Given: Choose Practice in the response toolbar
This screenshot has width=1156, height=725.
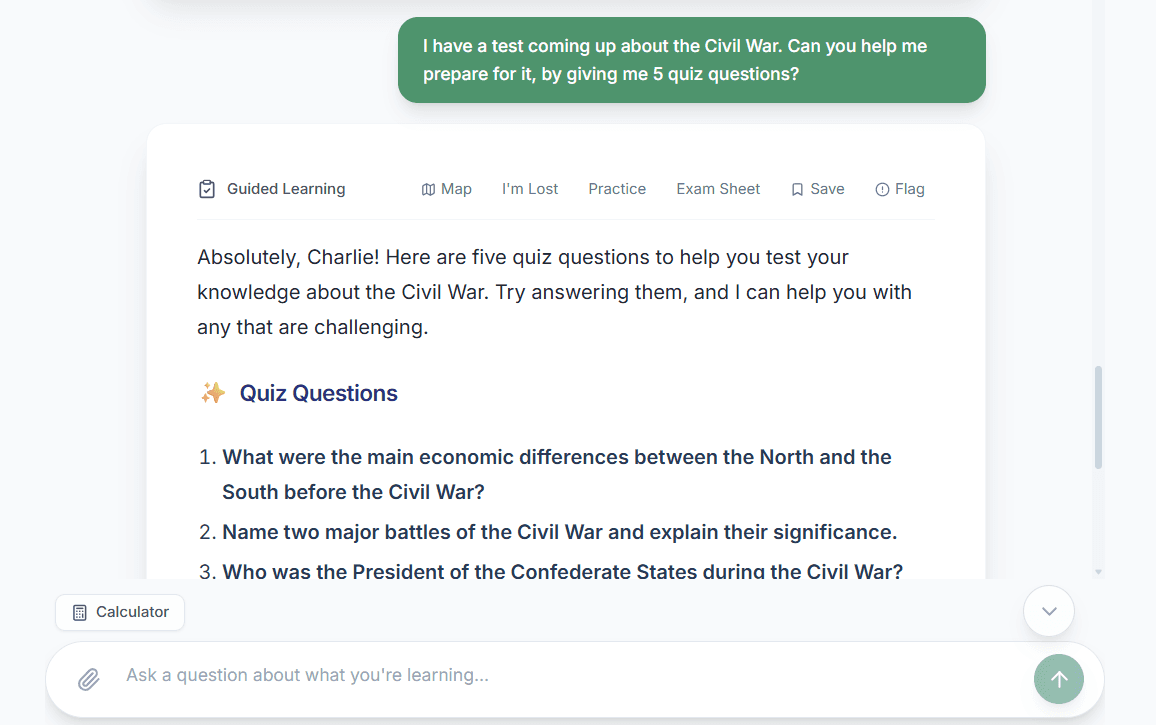Looking at the screenshot, I should [617, 189].
